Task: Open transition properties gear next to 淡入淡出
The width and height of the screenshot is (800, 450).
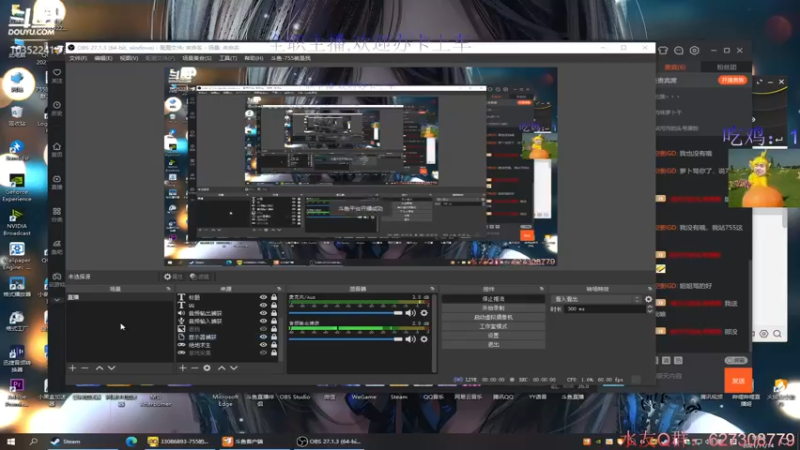Action: point(648,299)
